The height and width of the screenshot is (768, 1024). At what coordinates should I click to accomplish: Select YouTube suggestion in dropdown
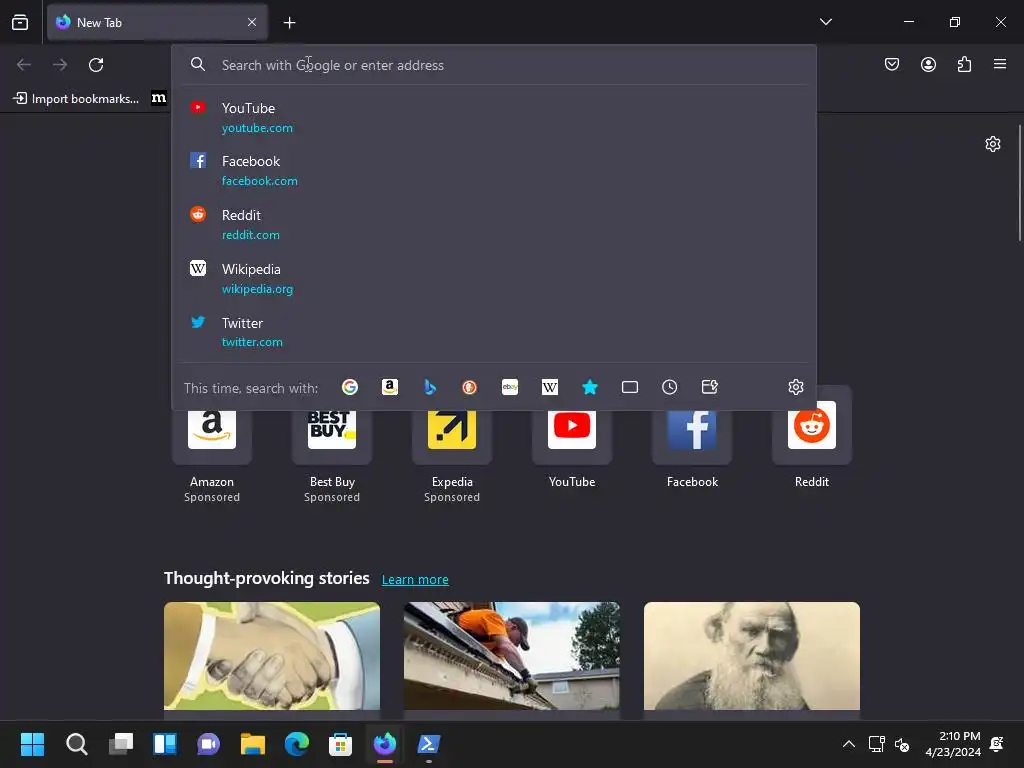tap(494, 118)
